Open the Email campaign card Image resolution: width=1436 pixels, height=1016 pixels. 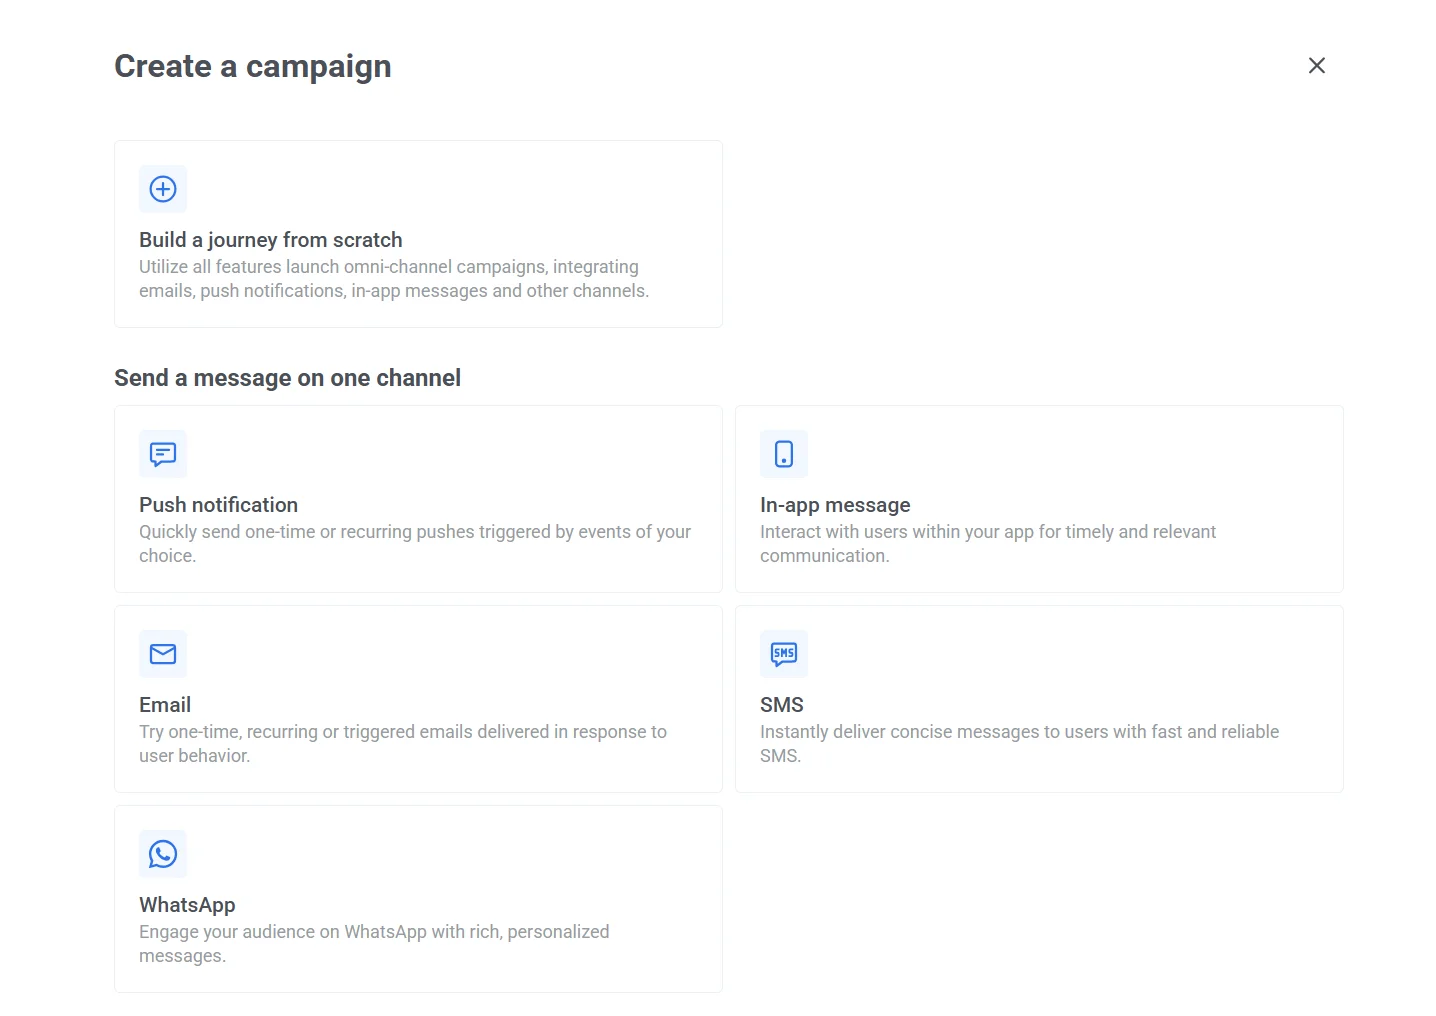coord(418,699)
